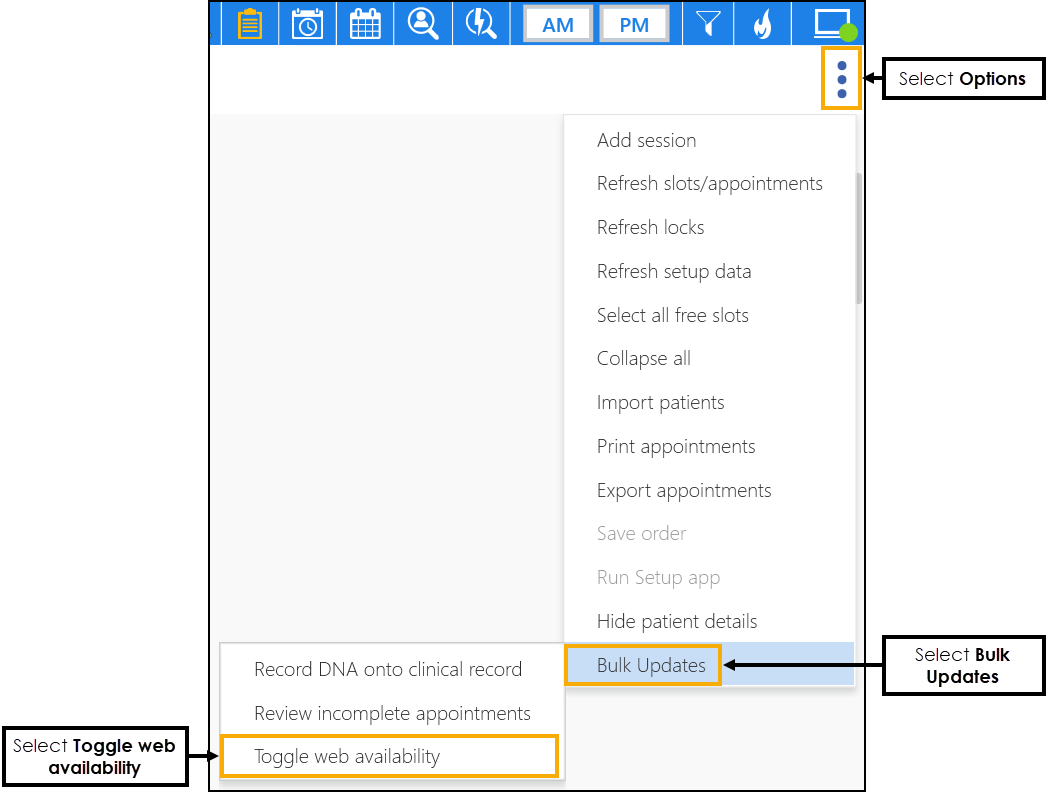Click the flame icon in toolbar
This screenshot has width=1048, height=792.
pyautogui.click(x=762, y=24)
